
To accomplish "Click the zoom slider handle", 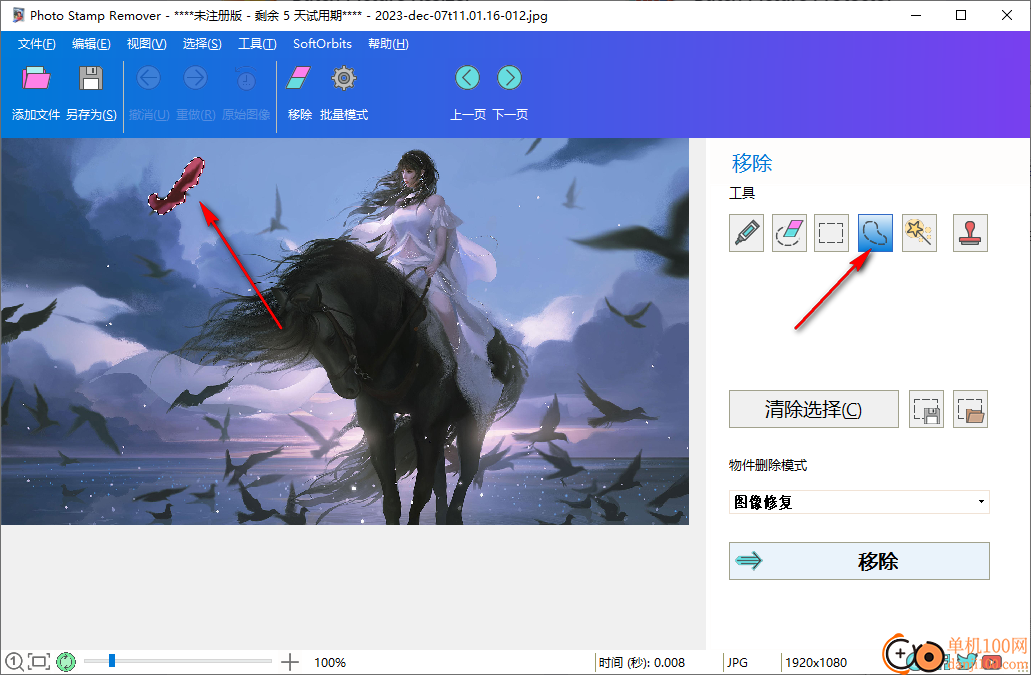I will click(112, 661).
